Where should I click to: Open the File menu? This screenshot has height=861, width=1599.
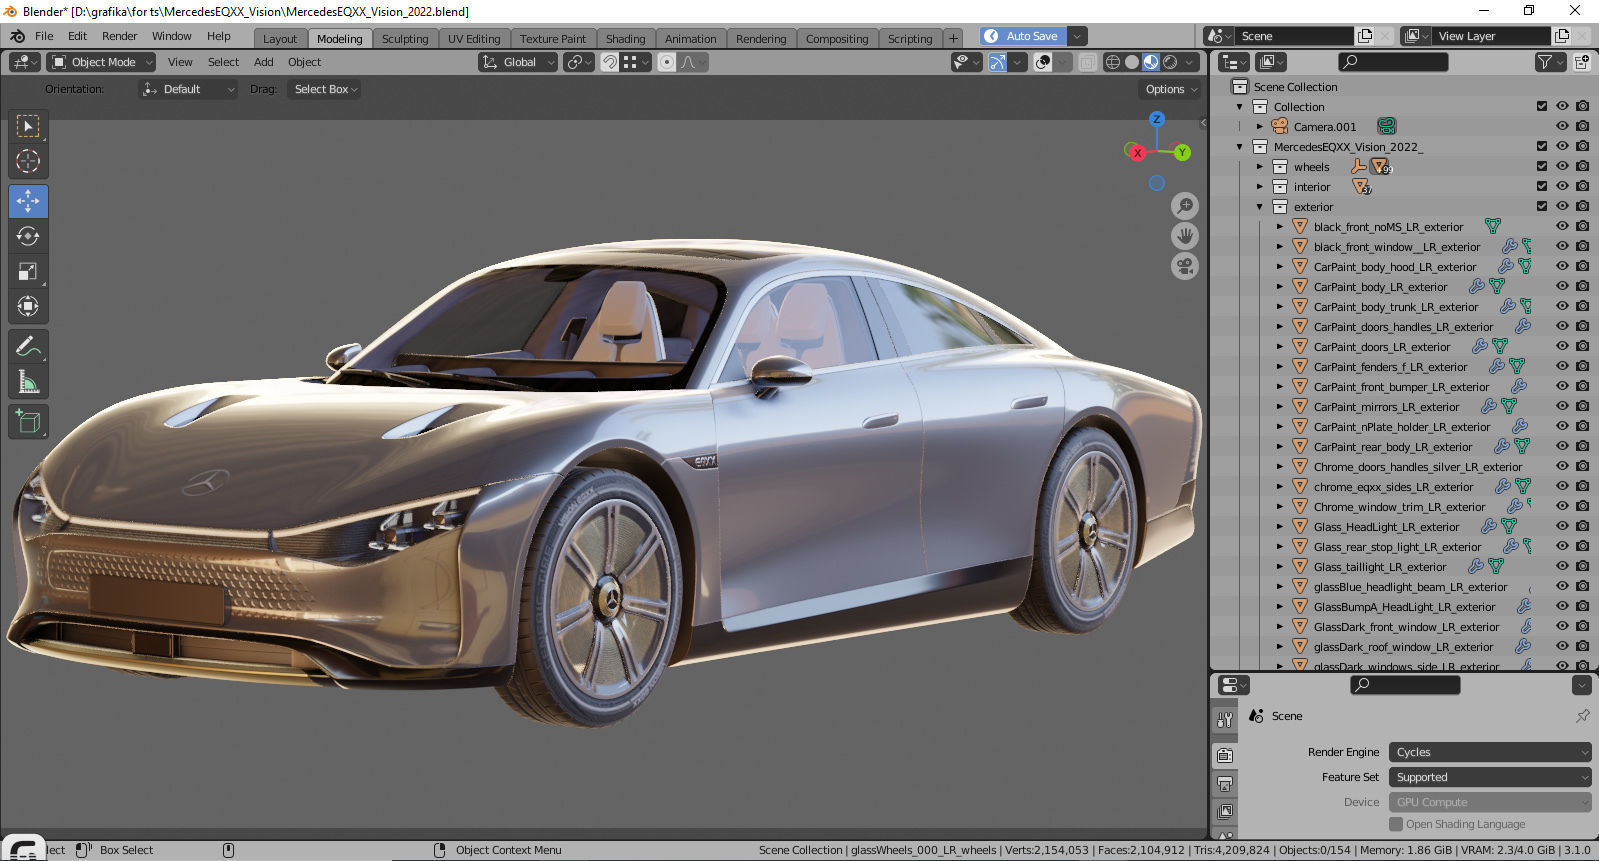point(44,36)
